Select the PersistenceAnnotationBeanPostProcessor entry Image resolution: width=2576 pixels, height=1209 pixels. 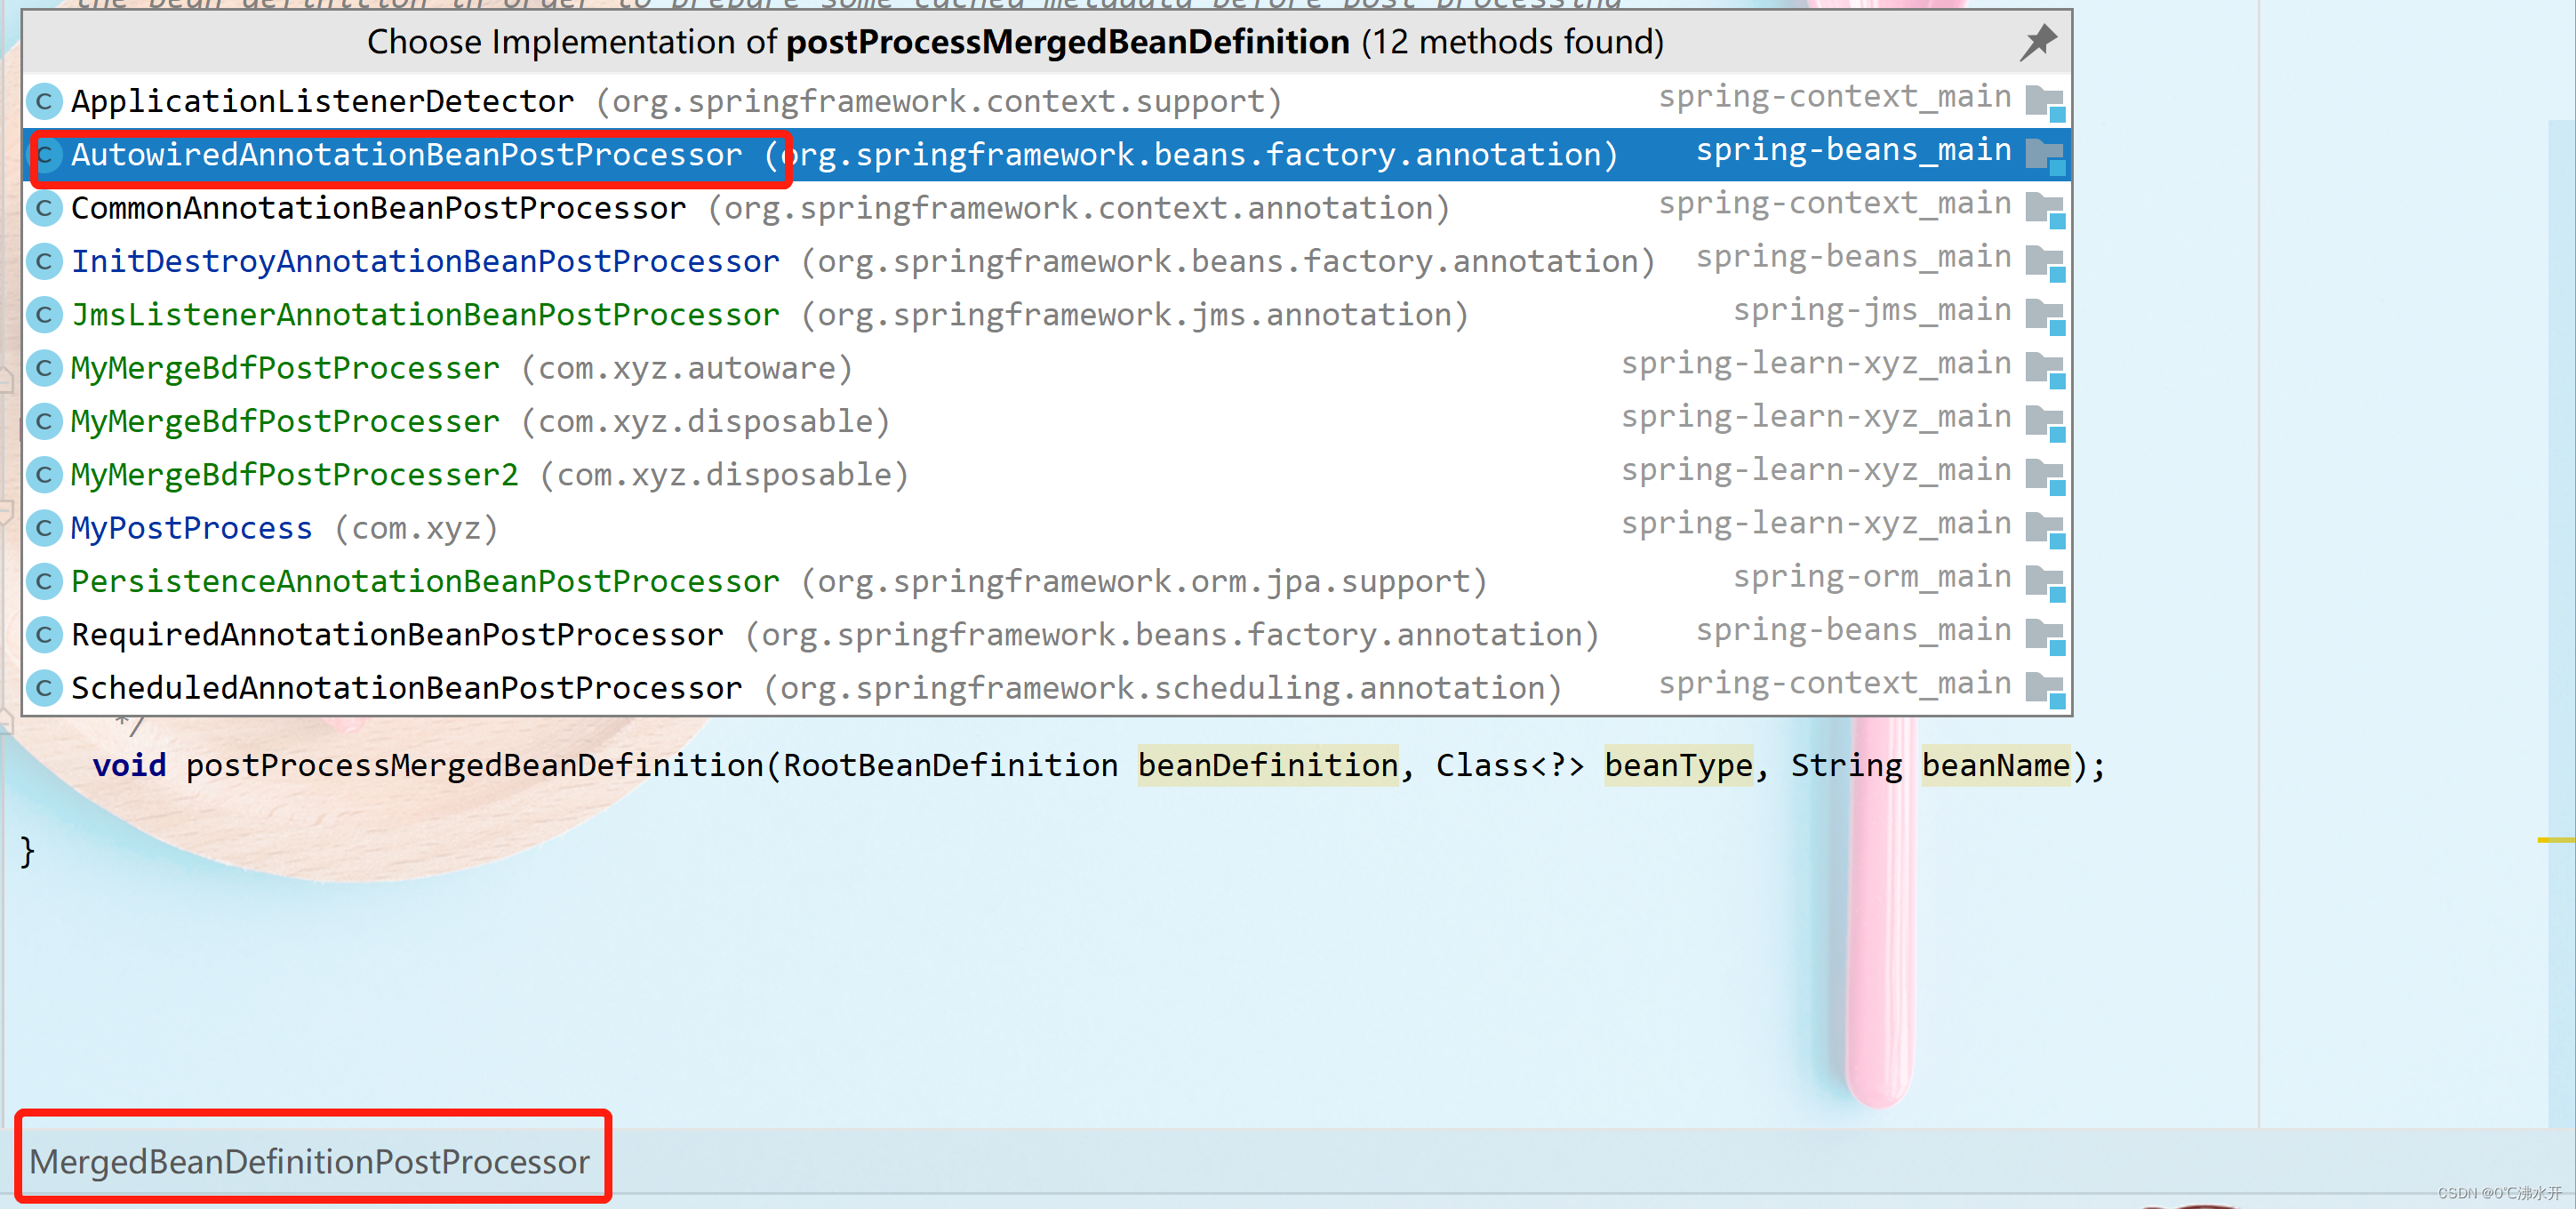pos(424,581)
